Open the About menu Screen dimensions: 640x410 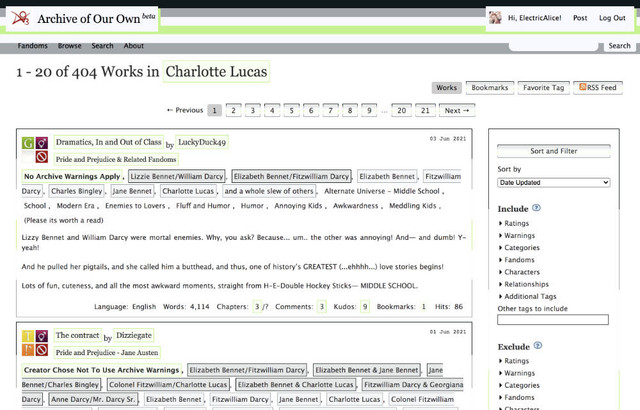(x=133, y=46)
